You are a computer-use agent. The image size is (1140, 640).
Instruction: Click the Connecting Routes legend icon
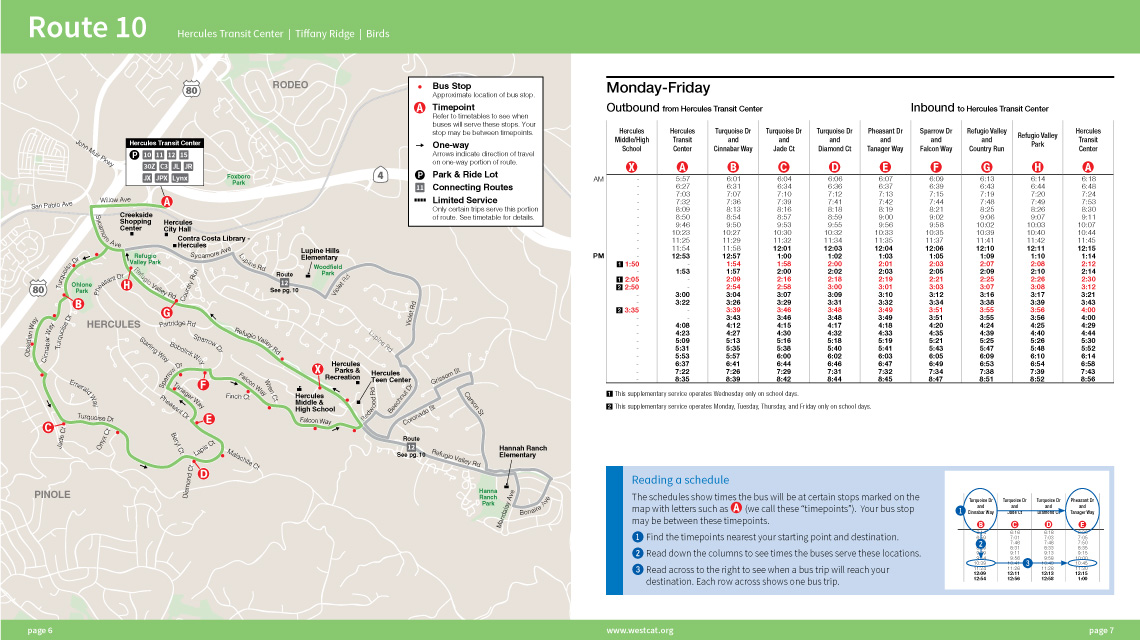click(x=420, y=187)
